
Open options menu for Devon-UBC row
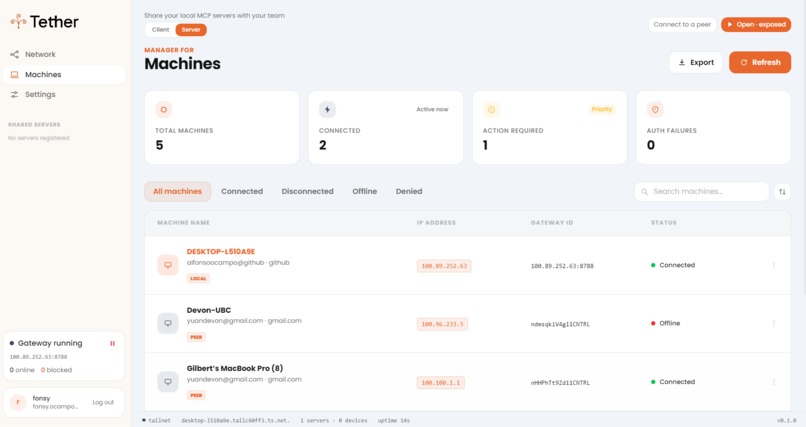tap(774, 323)
